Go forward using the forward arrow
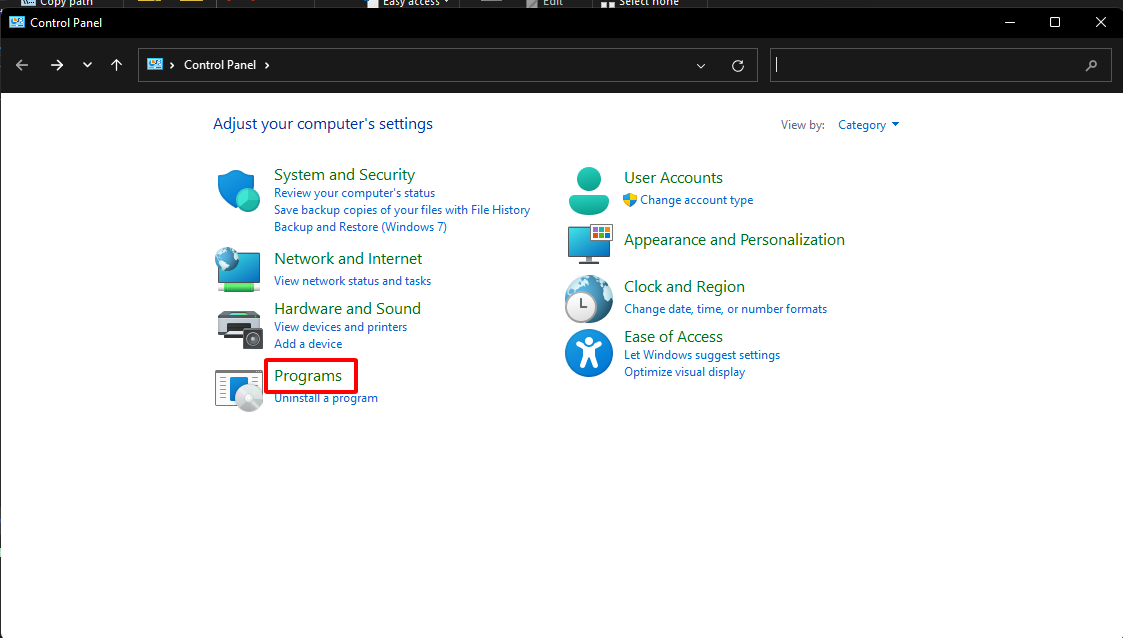Image resolution: width=1123 pixels, height=638 pixels. pyautogui.click(x=57, y=65)
